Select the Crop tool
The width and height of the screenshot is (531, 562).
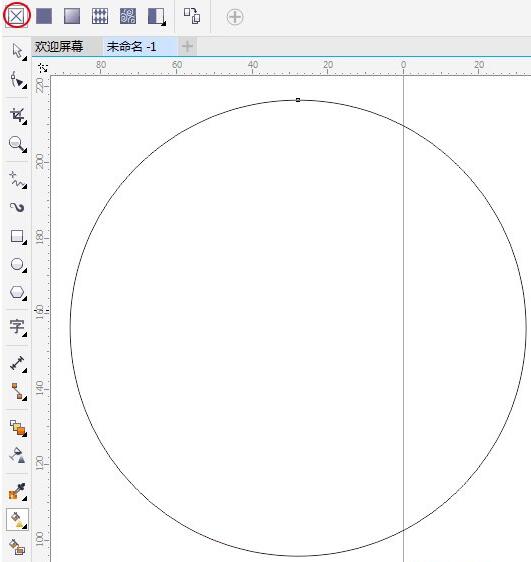tap(17, 115)
